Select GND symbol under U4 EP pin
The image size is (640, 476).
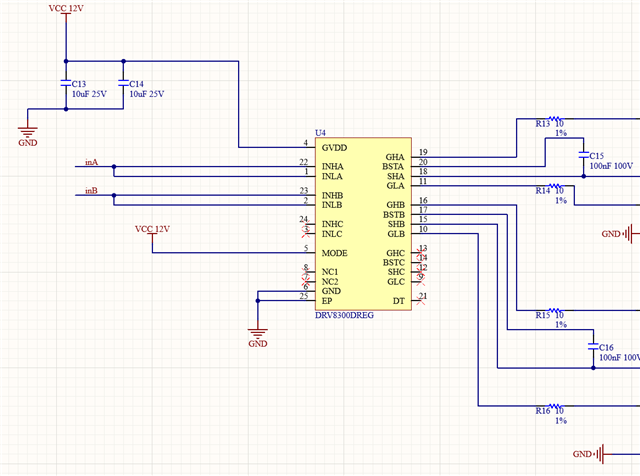(x=258, y=338)
